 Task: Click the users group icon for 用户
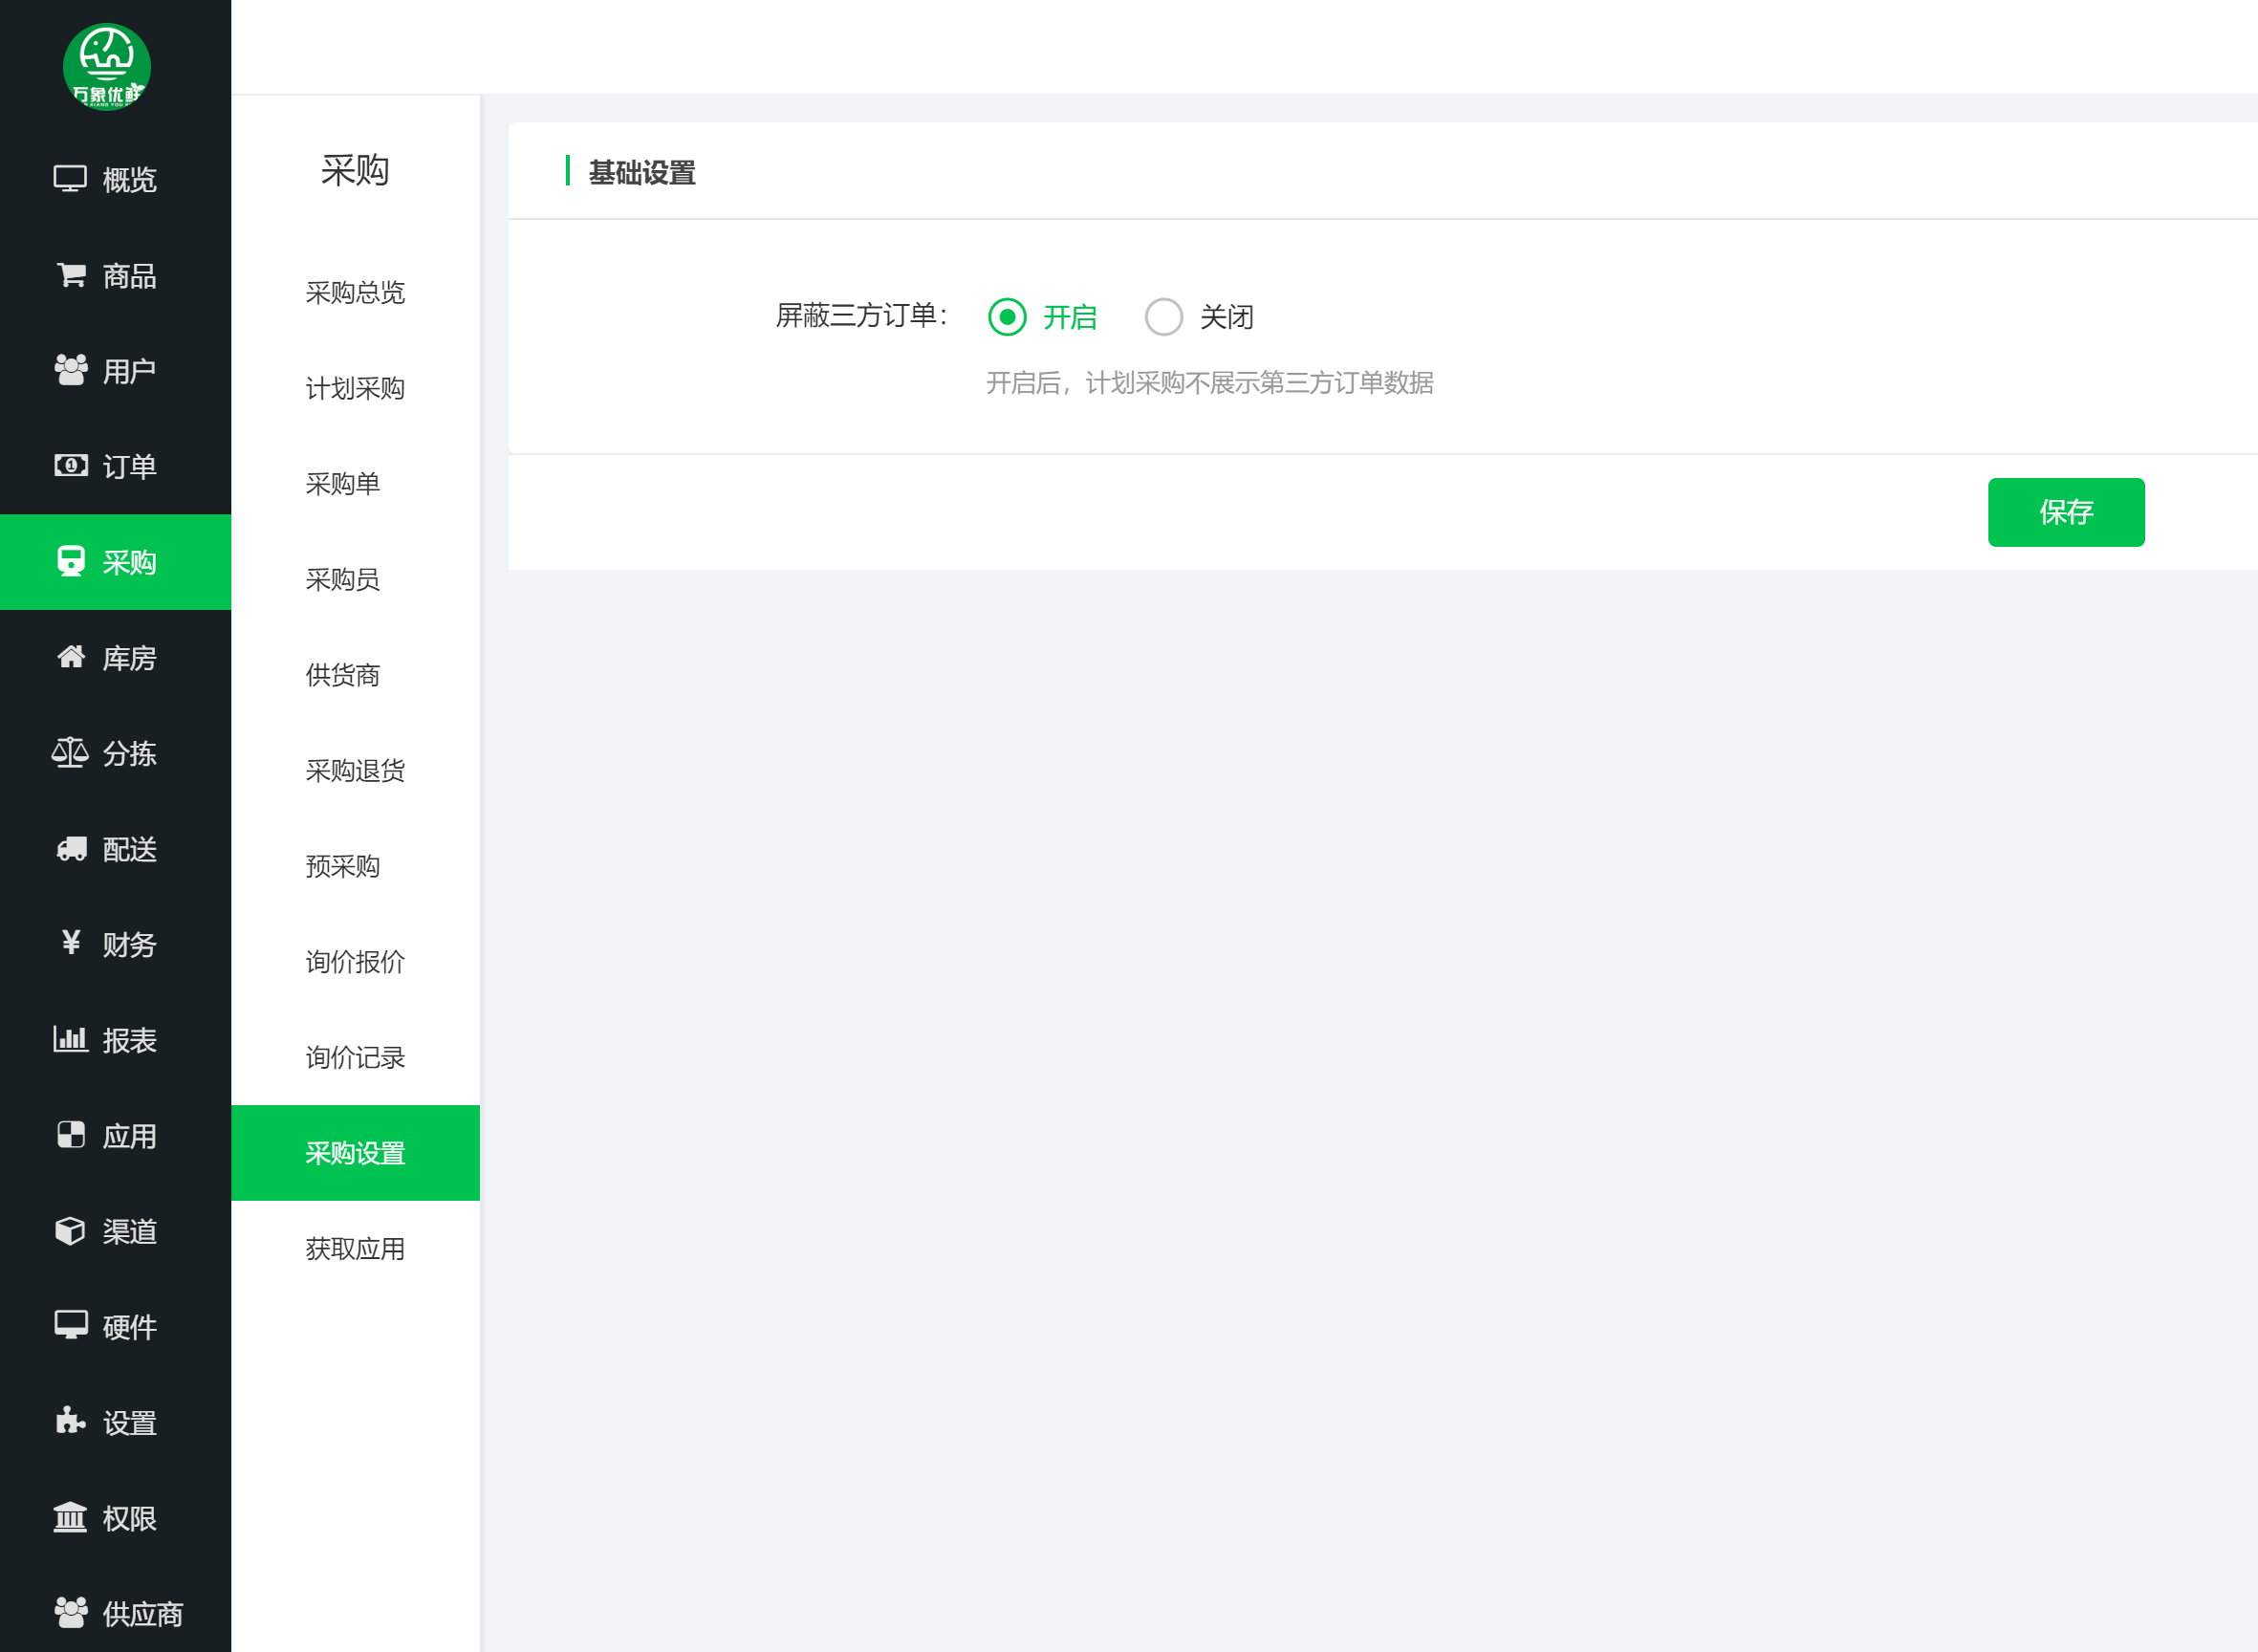click(70, 371)
